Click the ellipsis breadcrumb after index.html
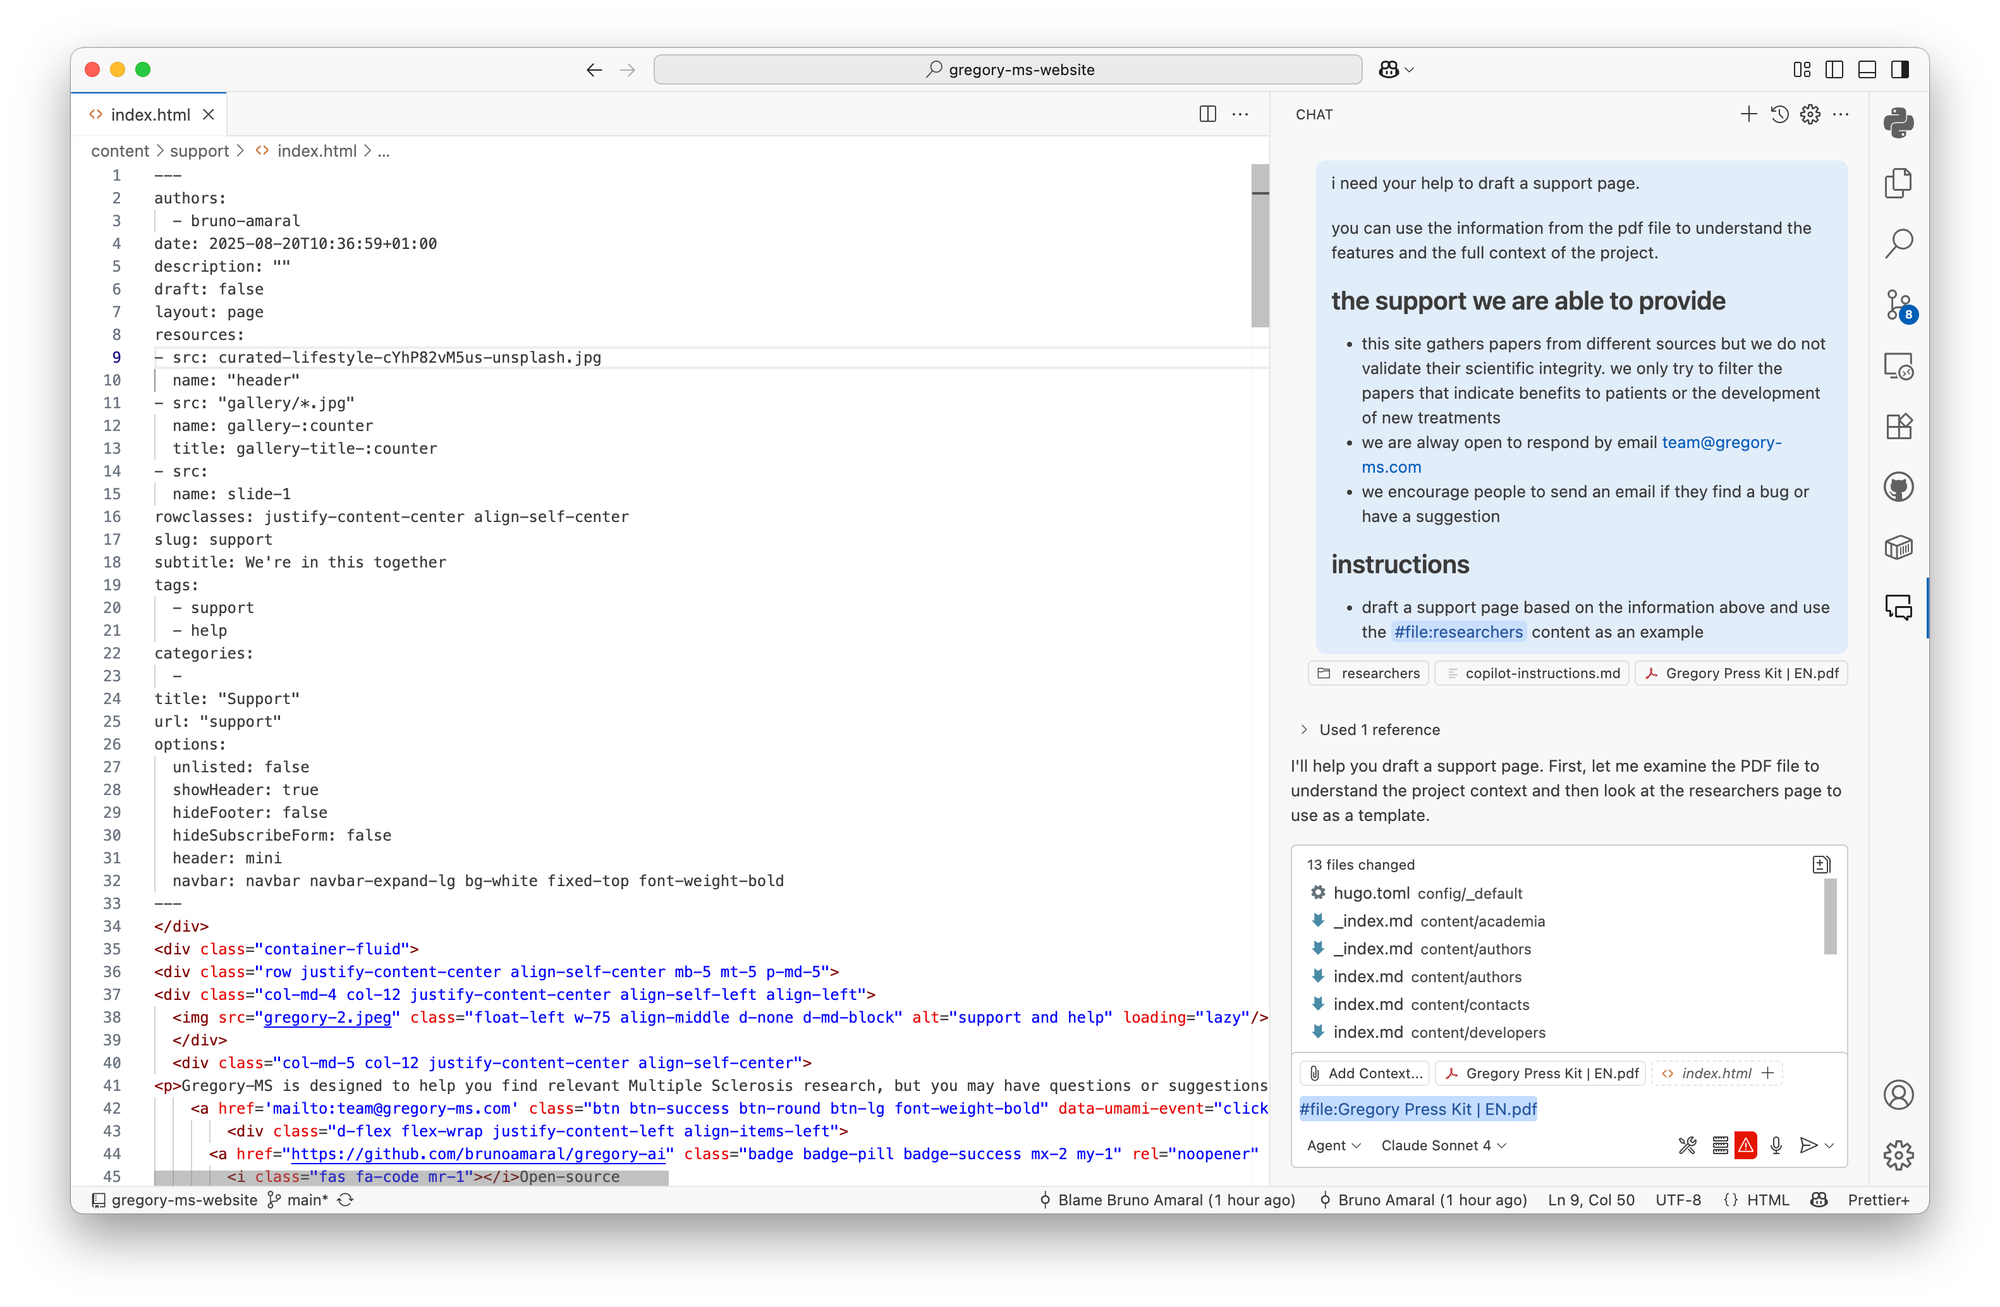This screenshot has height=1307, width=2000. coord(384,151)
